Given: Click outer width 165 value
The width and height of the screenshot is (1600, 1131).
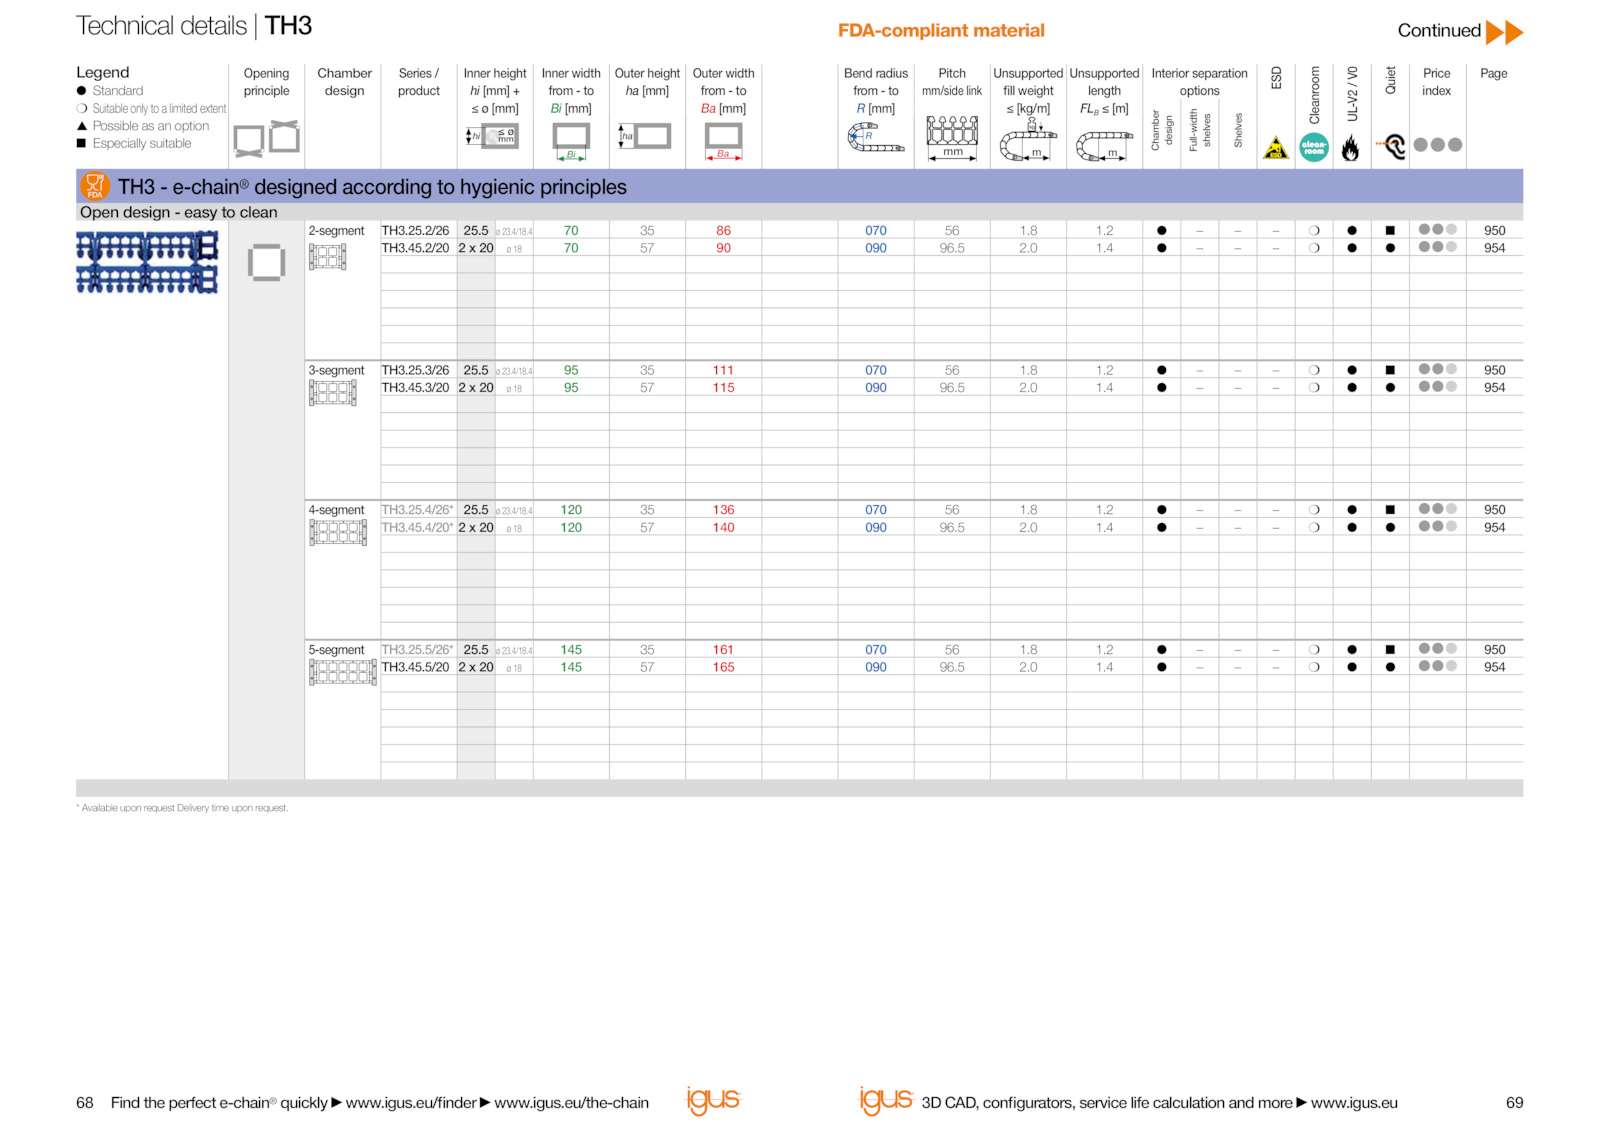Looking at the screenshot, I should click(x=723, y=667).
